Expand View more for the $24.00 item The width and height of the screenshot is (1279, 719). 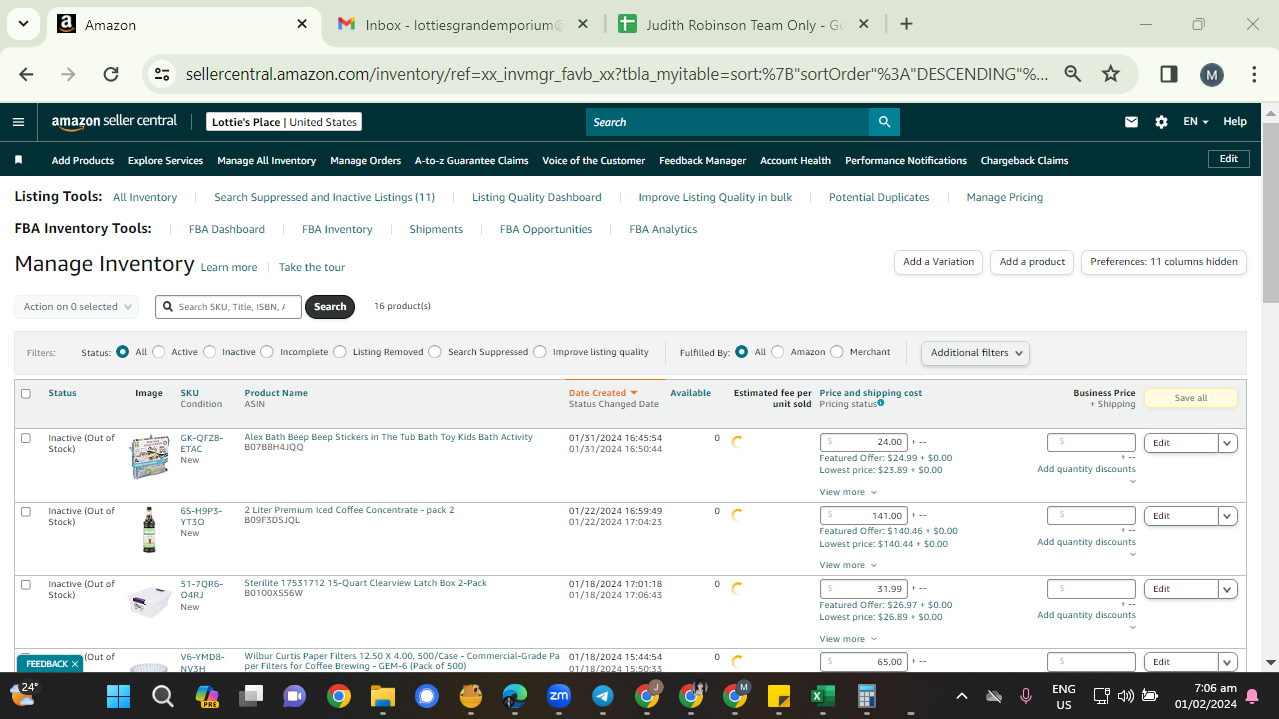click(x=848, y=492)
